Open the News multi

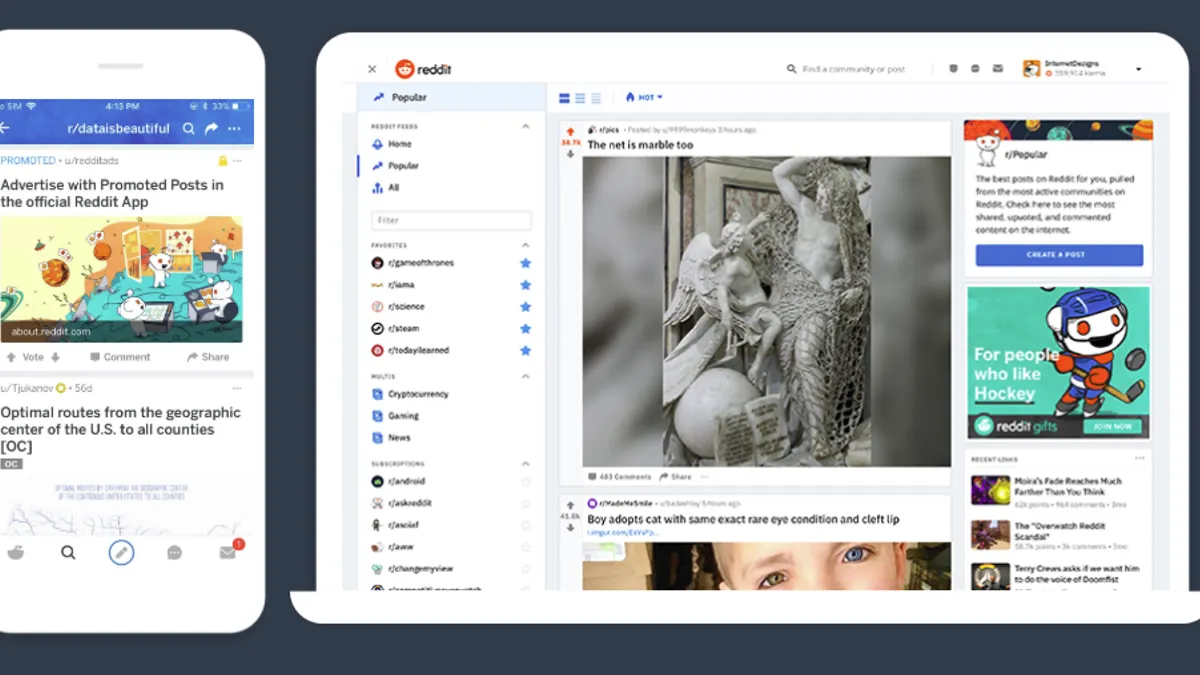tap(399, 438)
